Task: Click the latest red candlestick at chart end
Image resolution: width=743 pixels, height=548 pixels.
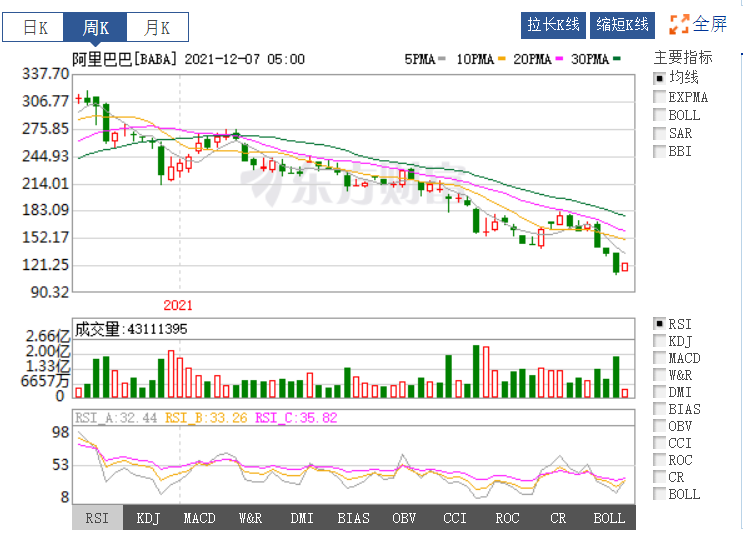Action: [x=625, y=267]
